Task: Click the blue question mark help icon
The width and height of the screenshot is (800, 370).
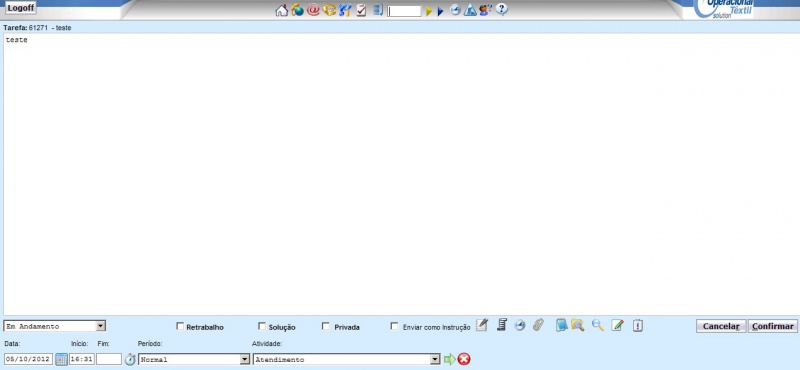Action: 502,9
